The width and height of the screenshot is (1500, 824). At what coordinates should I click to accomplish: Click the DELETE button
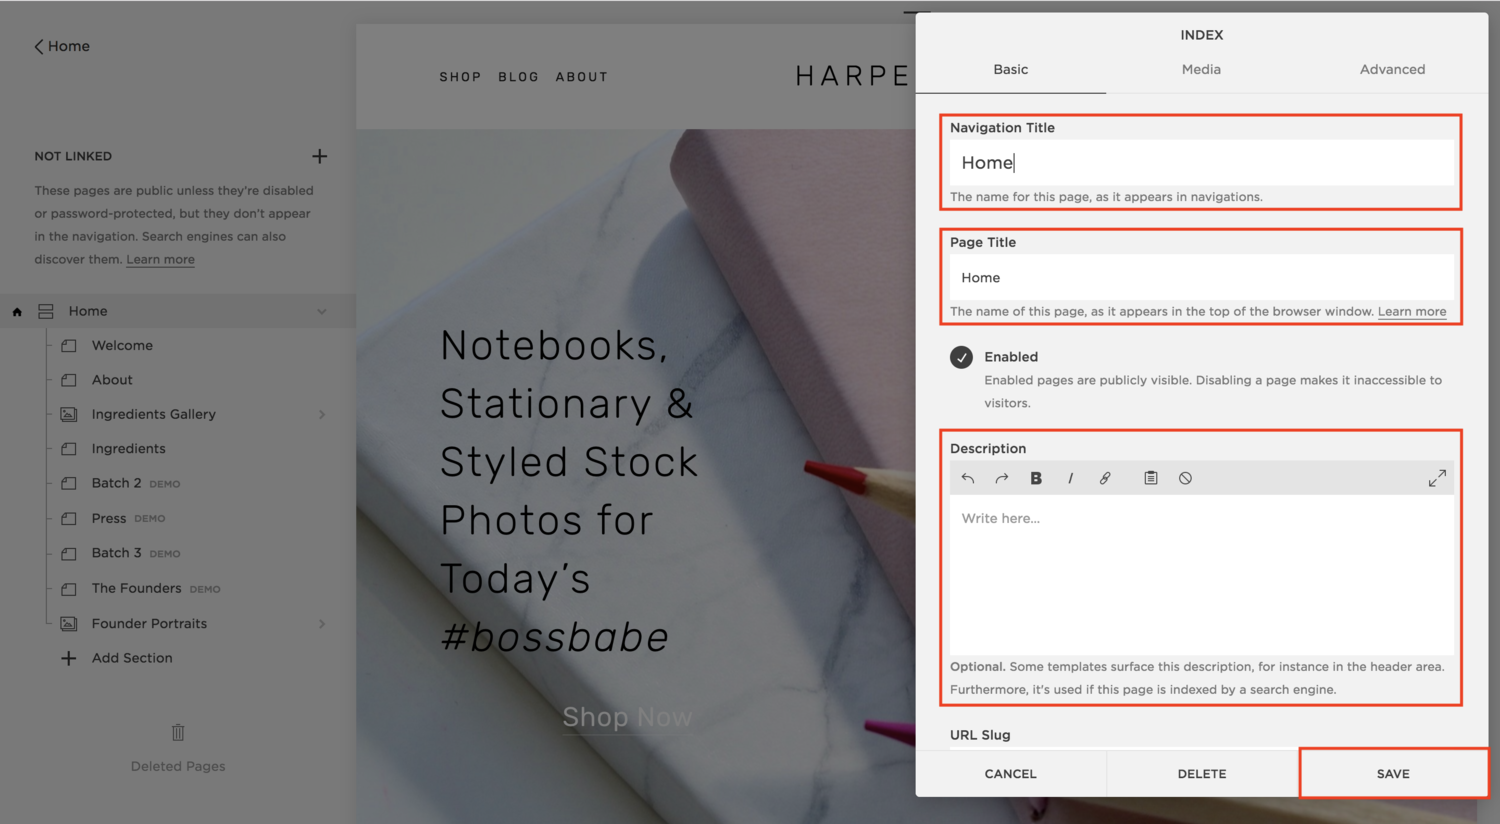pos(1202,773)
